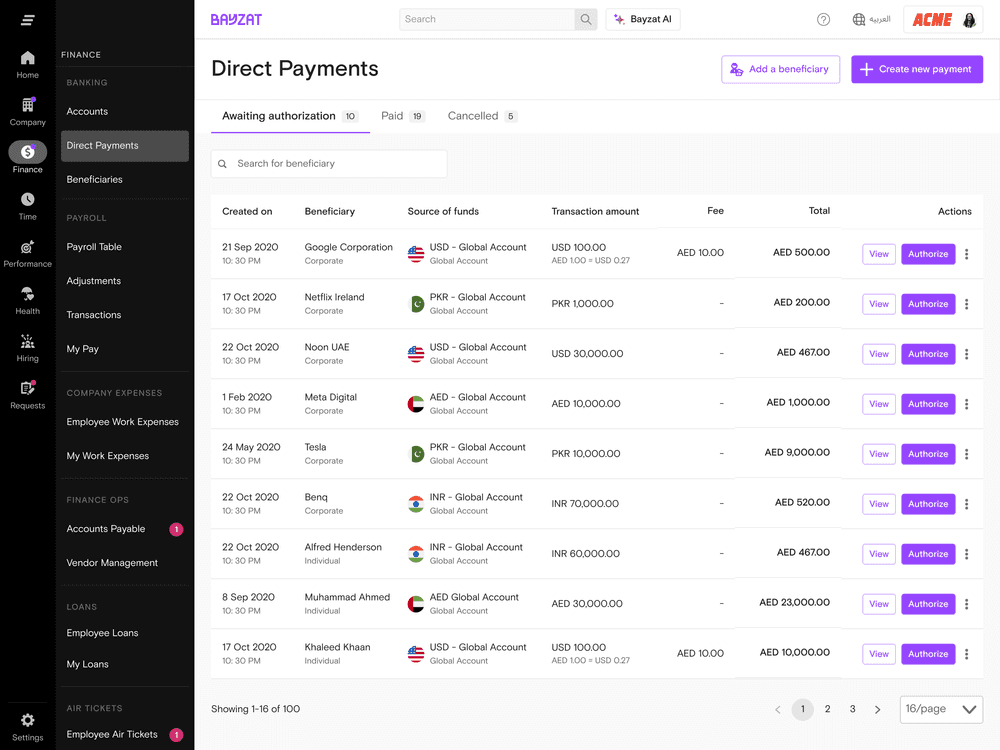Open the Requests section icon
Viewport: 1000px width, 750px height.
tap(27, 395)
